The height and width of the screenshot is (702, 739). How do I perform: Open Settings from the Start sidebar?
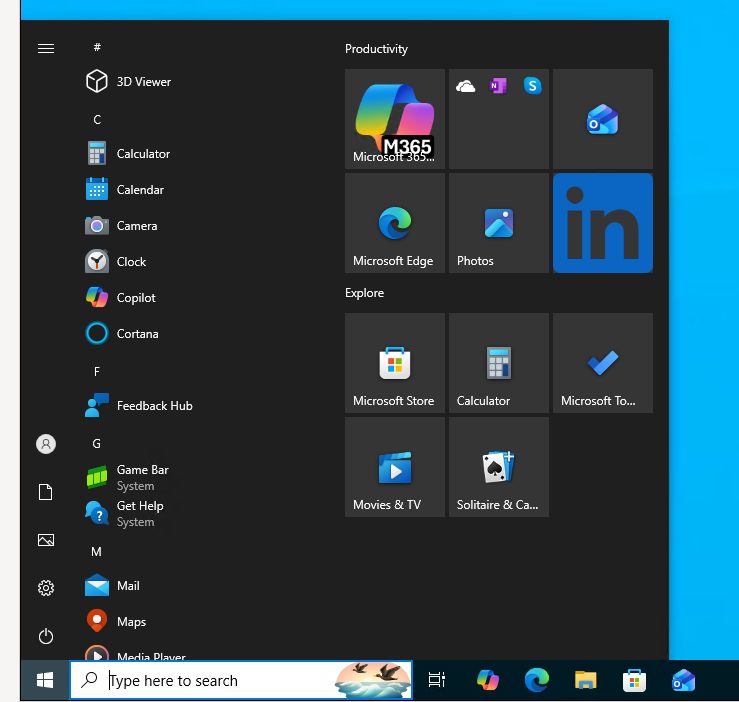[46, 588]
